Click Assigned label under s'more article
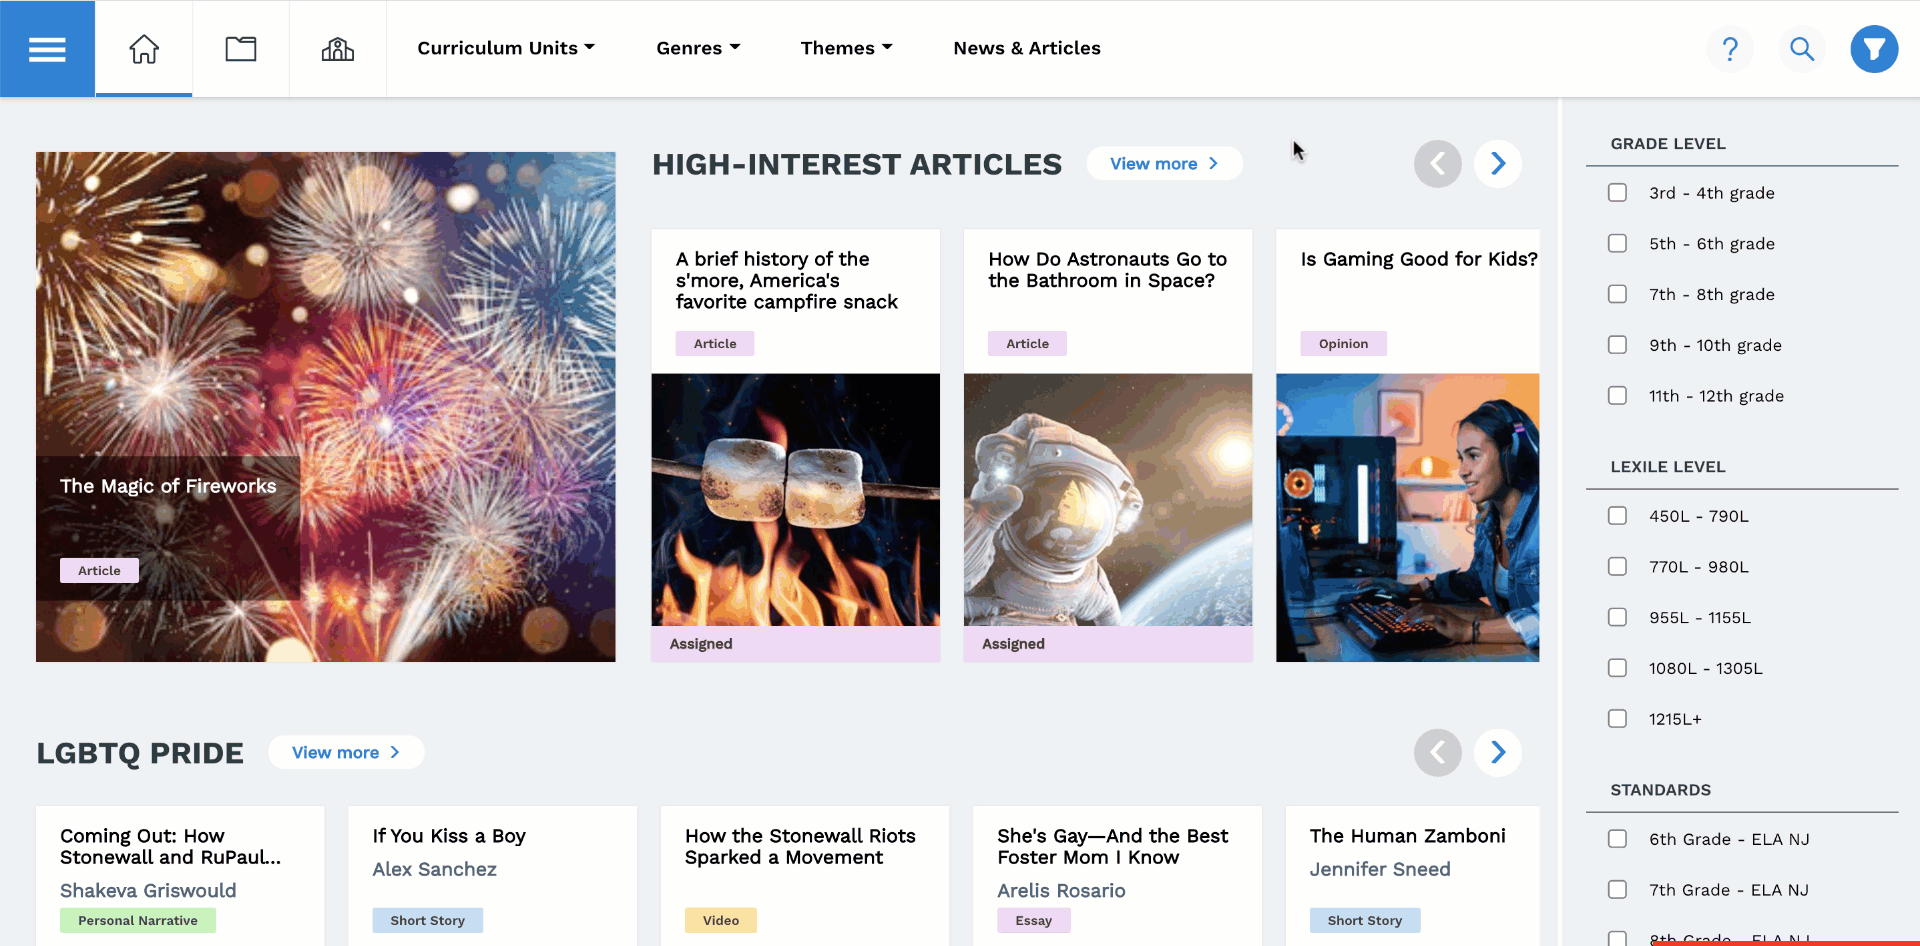1920x946 pixels. [x=701, y=644]
